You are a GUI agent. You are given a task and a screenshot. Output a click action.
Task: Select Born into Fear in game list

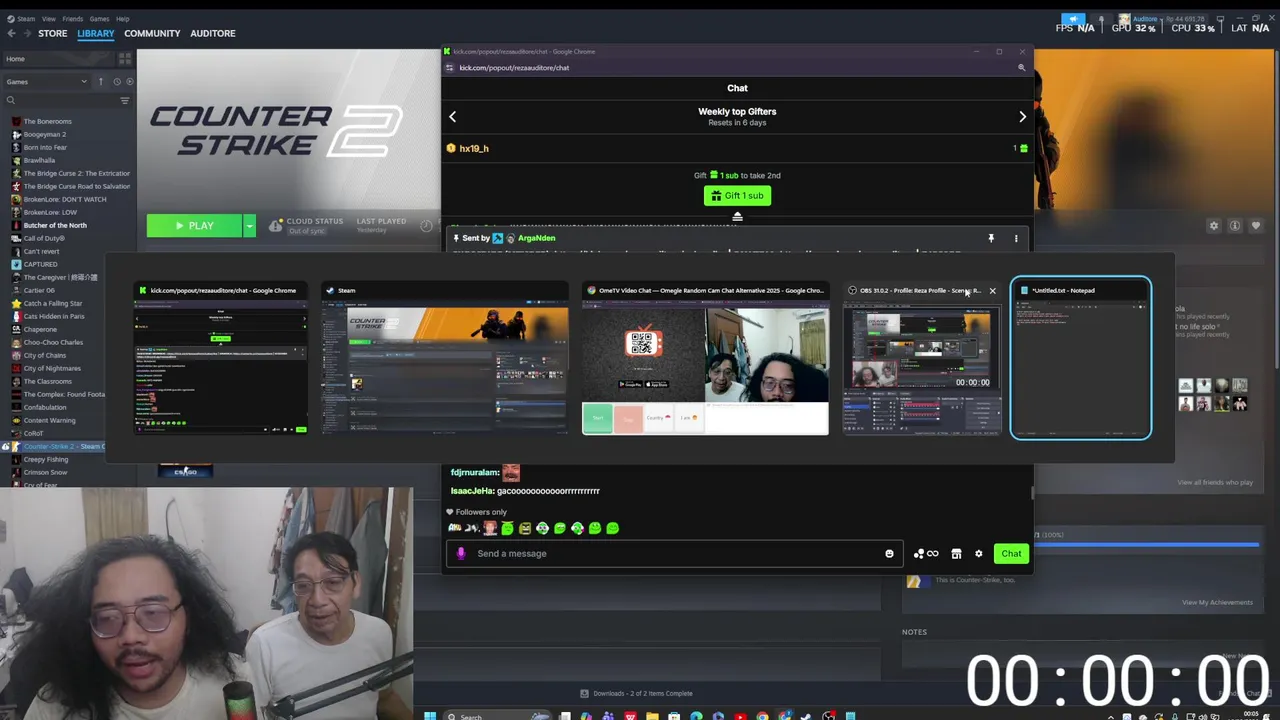[45, 147]
